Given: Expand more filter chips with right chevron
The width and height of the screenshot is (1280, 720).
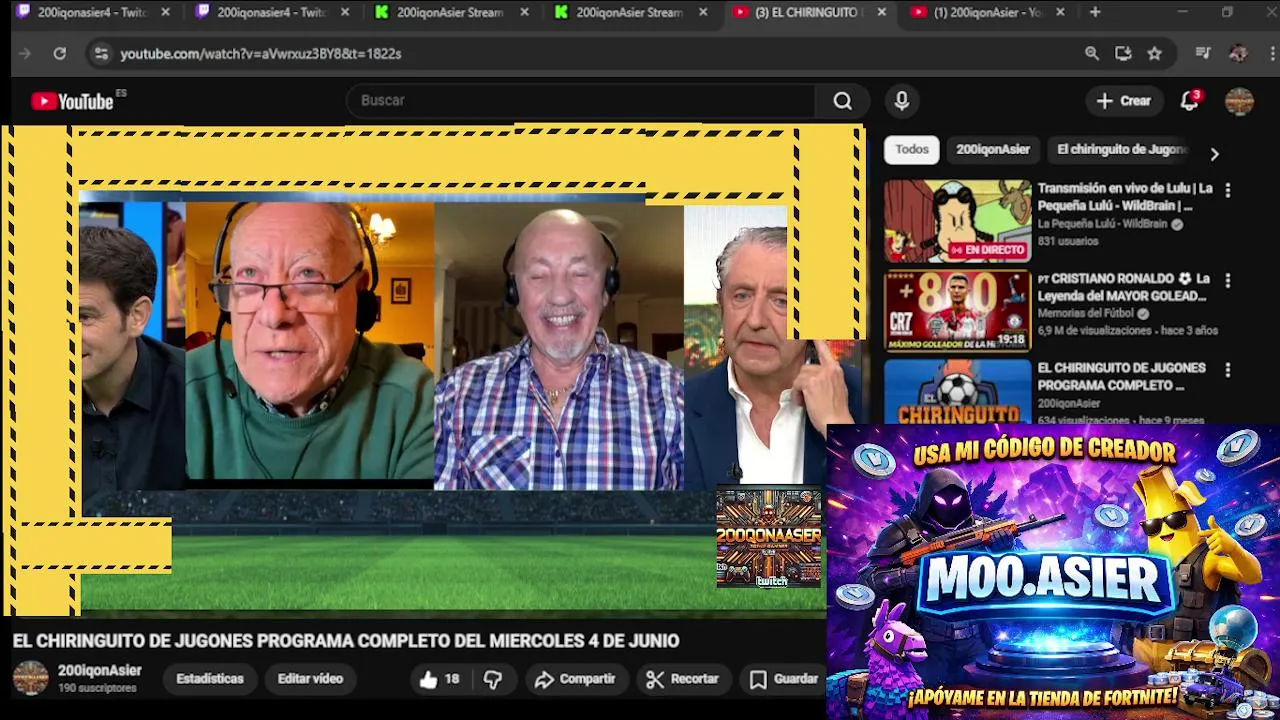Looking at the screenshot, I should coord(1214,154).
